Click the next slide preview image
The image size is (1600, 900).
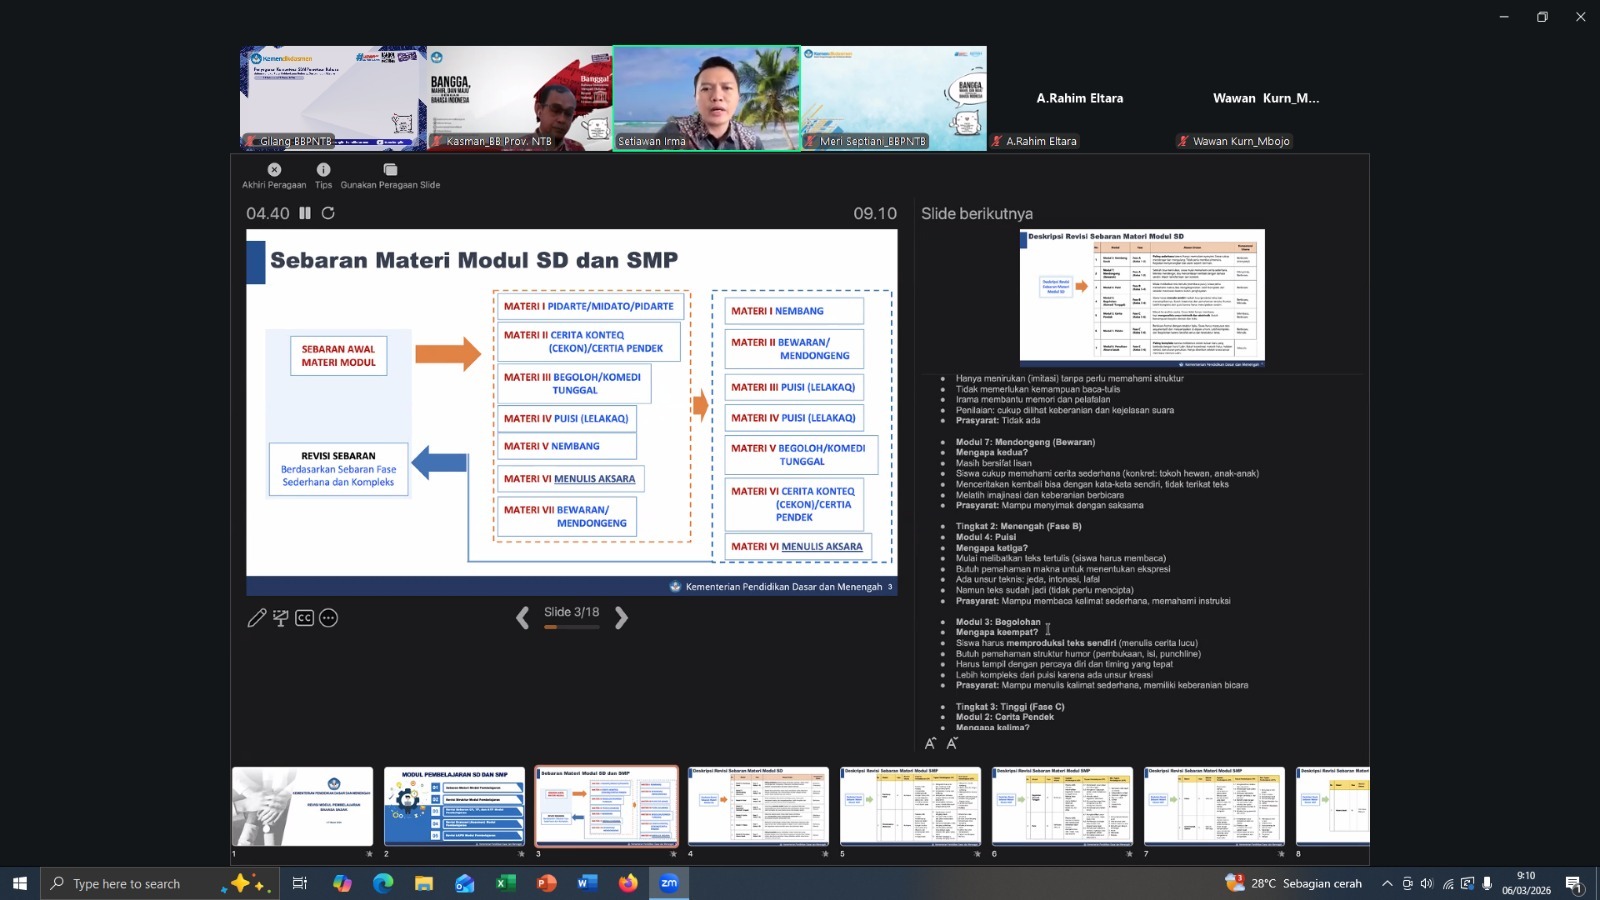[x=1142, y=296]
